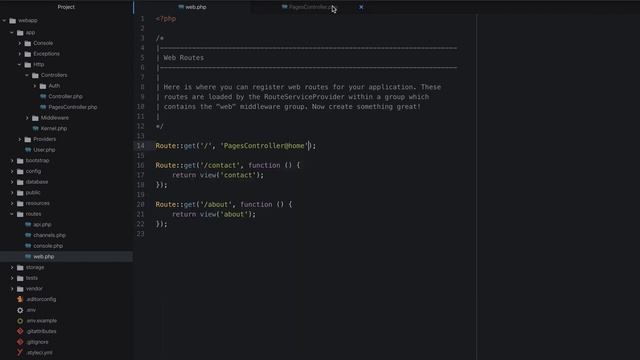
Task: Expand the public folder chevron
Action: (x=12, y=193)
